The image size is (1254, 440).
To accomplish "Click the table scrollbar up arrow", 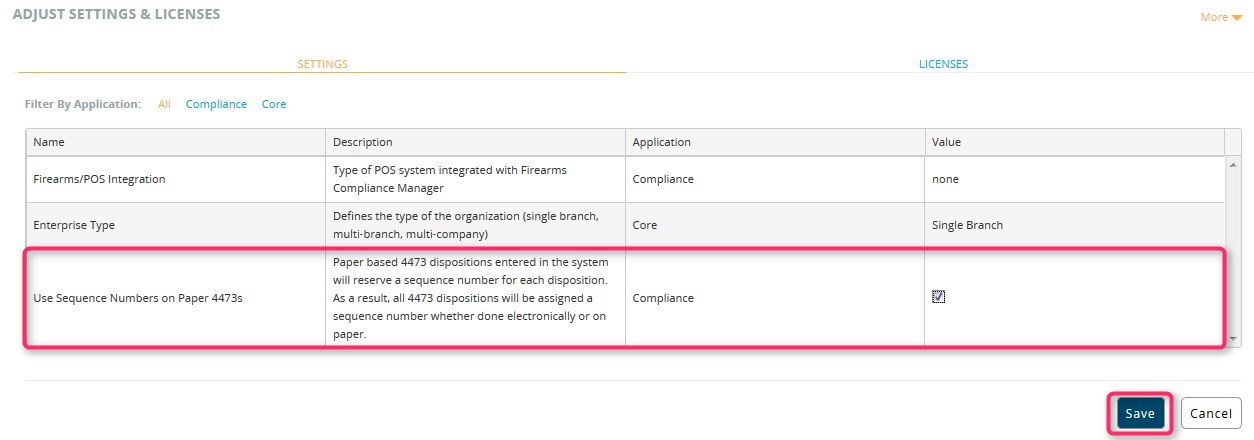I will [1232, 164].
